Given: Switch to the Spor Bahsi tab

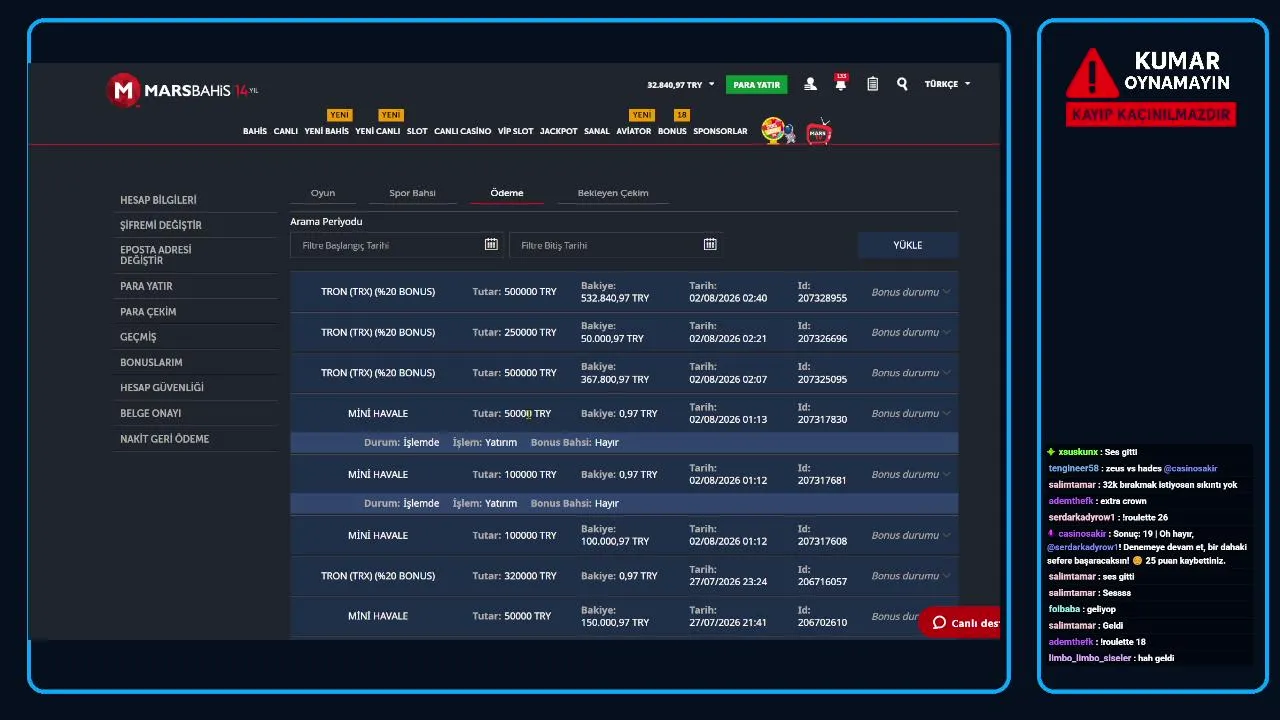Looking at the screenshot, I should 412,193.
